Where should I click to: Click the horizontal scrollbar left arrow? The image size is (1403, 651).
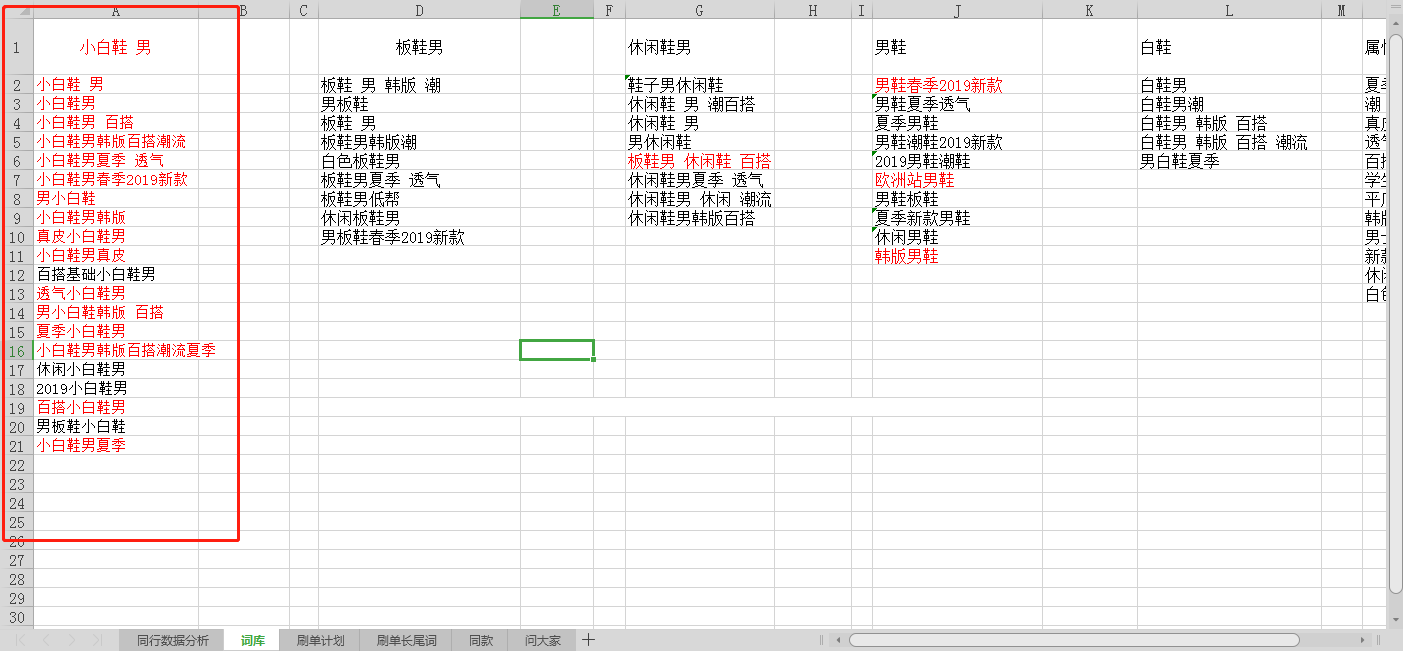pyautogui.click(x=839, y=640)
